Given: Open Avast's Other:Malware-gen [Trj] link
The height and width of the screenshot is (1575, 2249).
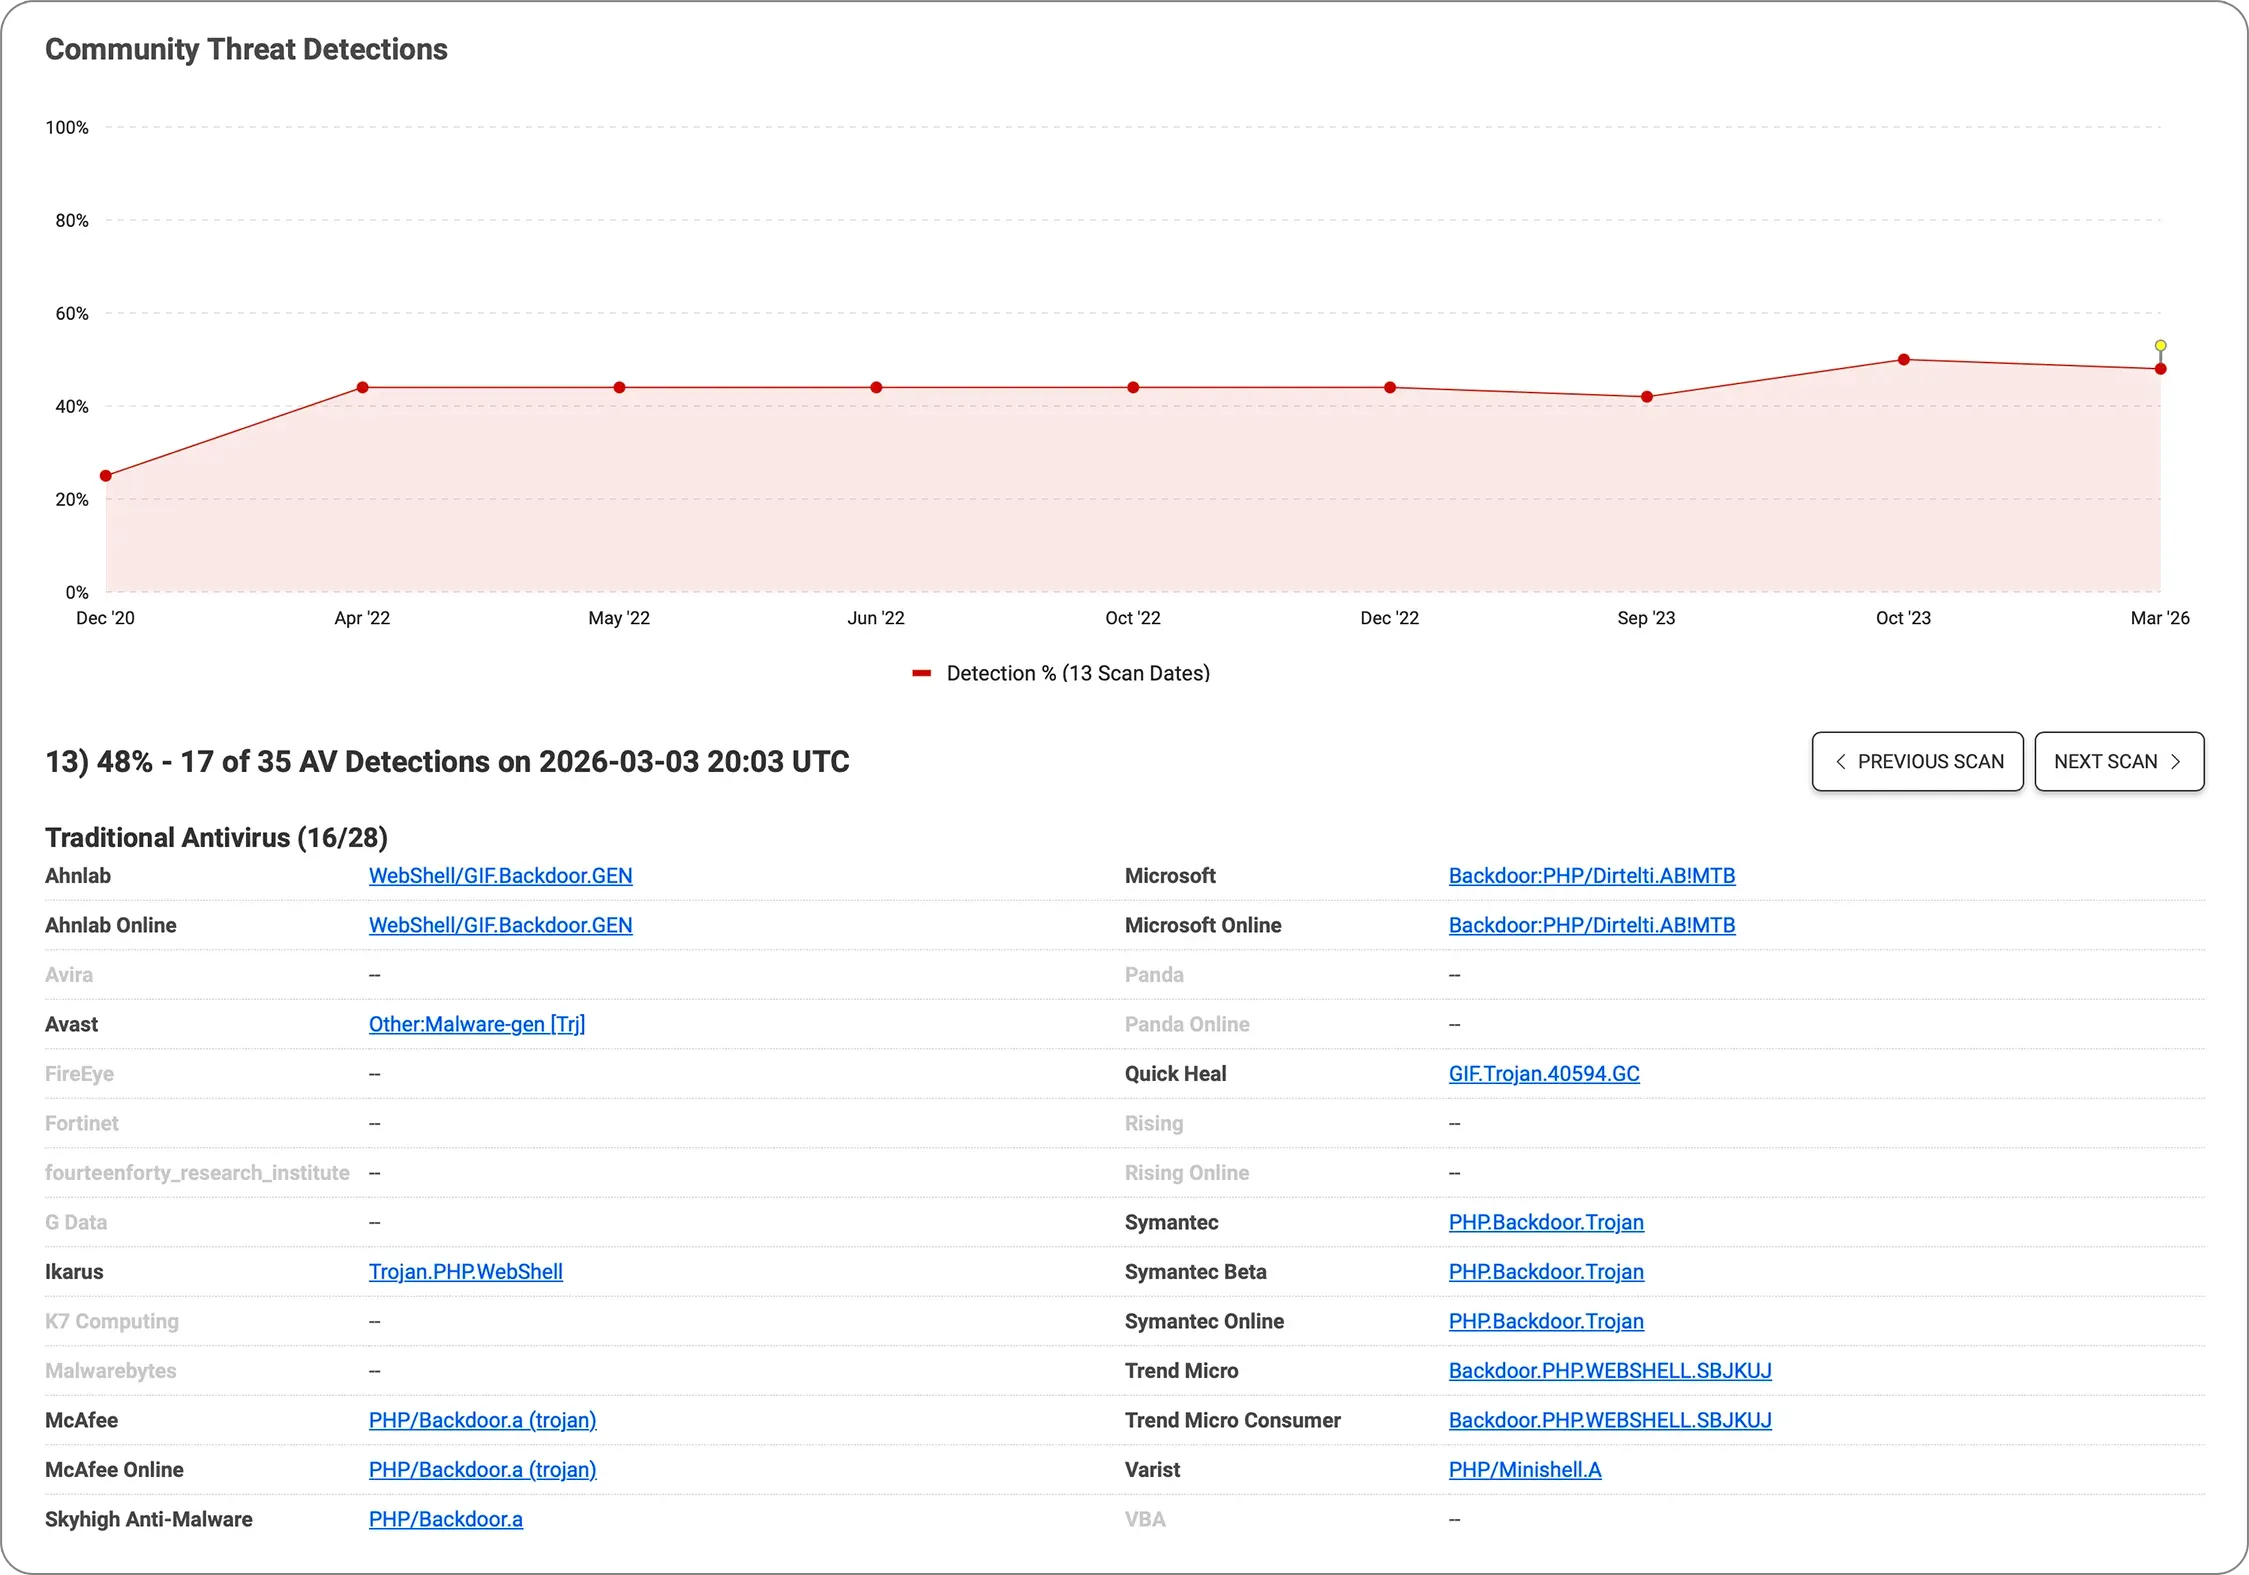Looking at the screenshot, I should pos(477,1024).
